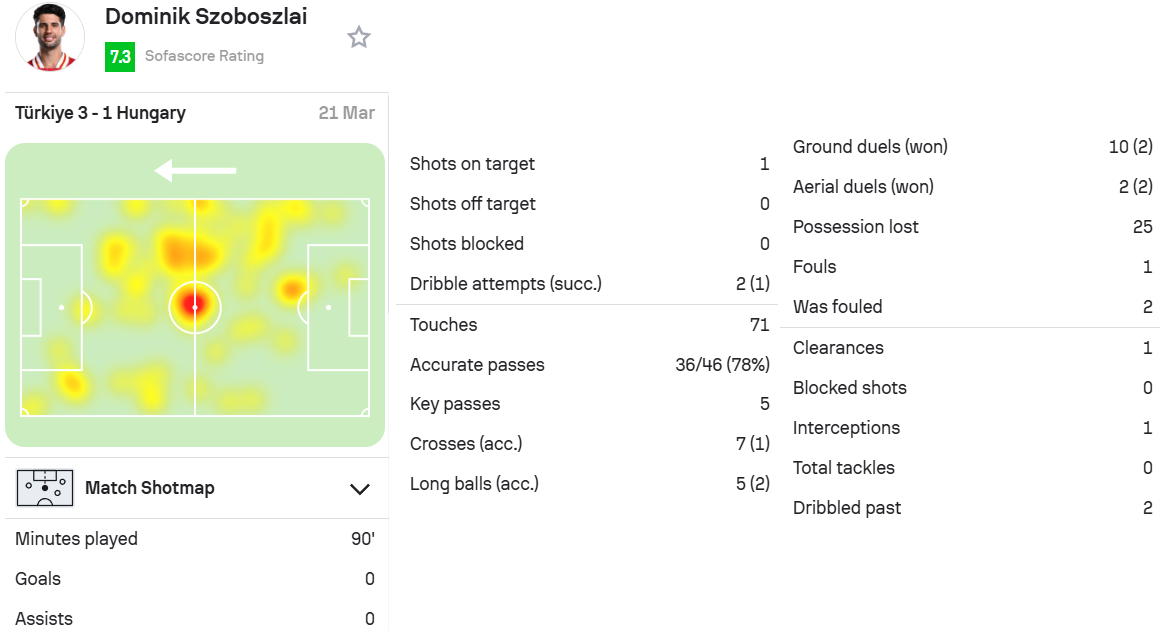Select the Key passes stat row
Viewport: 1169px width, 631px height.
click(589, 404)
